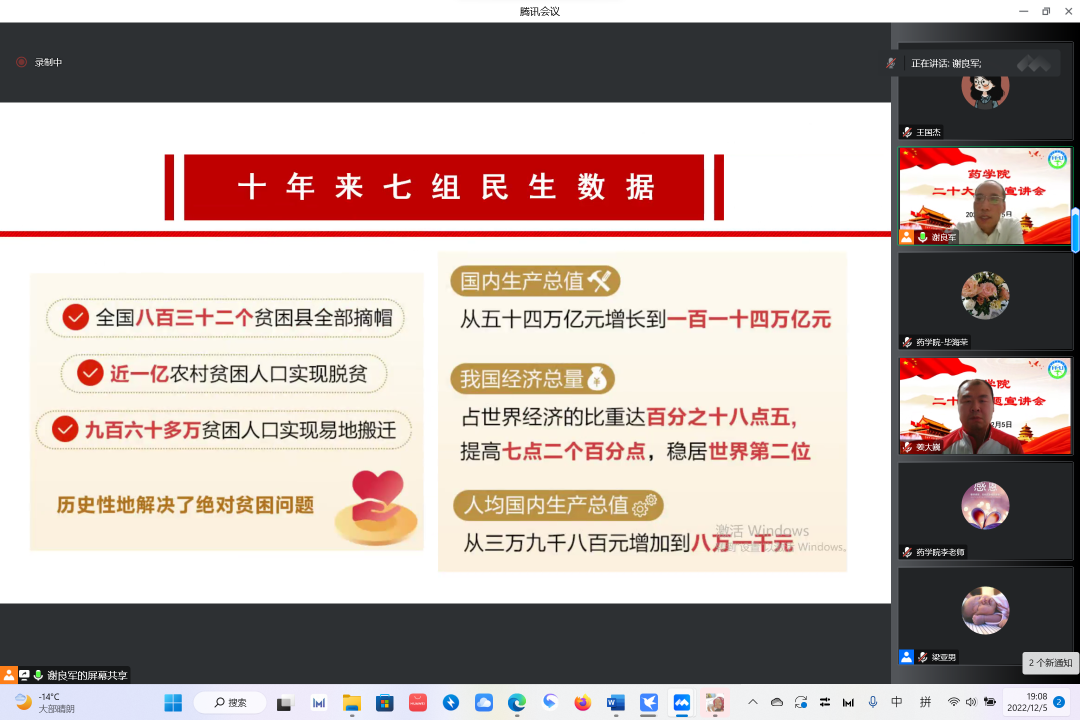Open File Explorer from the taskbar
This screenshot has height=720, width=1080.
pyautogui.click(x=351, y=702)
